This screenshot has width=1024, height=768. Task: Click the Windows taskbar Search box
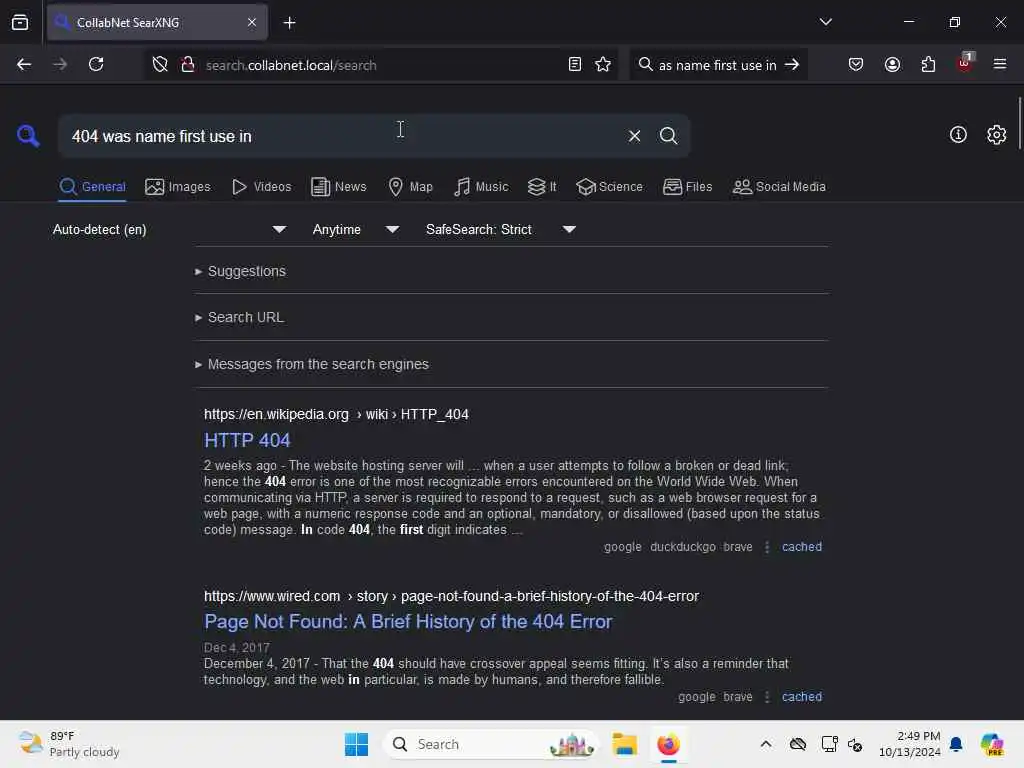(x=491, y=744)
